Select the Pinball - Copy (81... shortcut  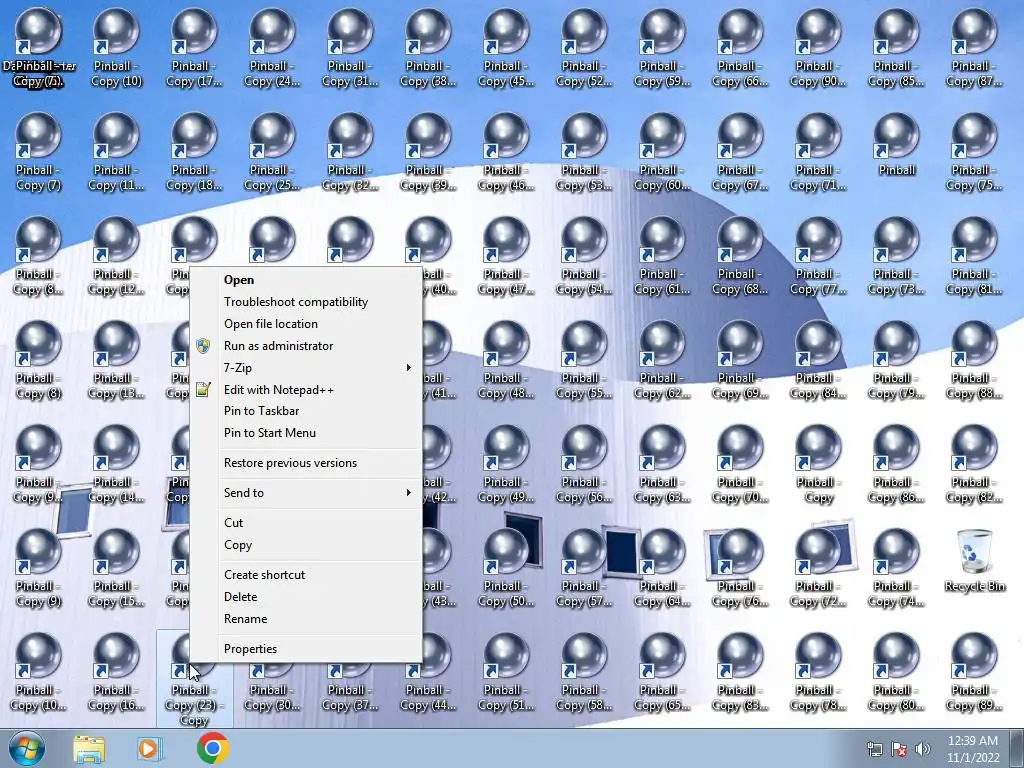click(974, 257)
